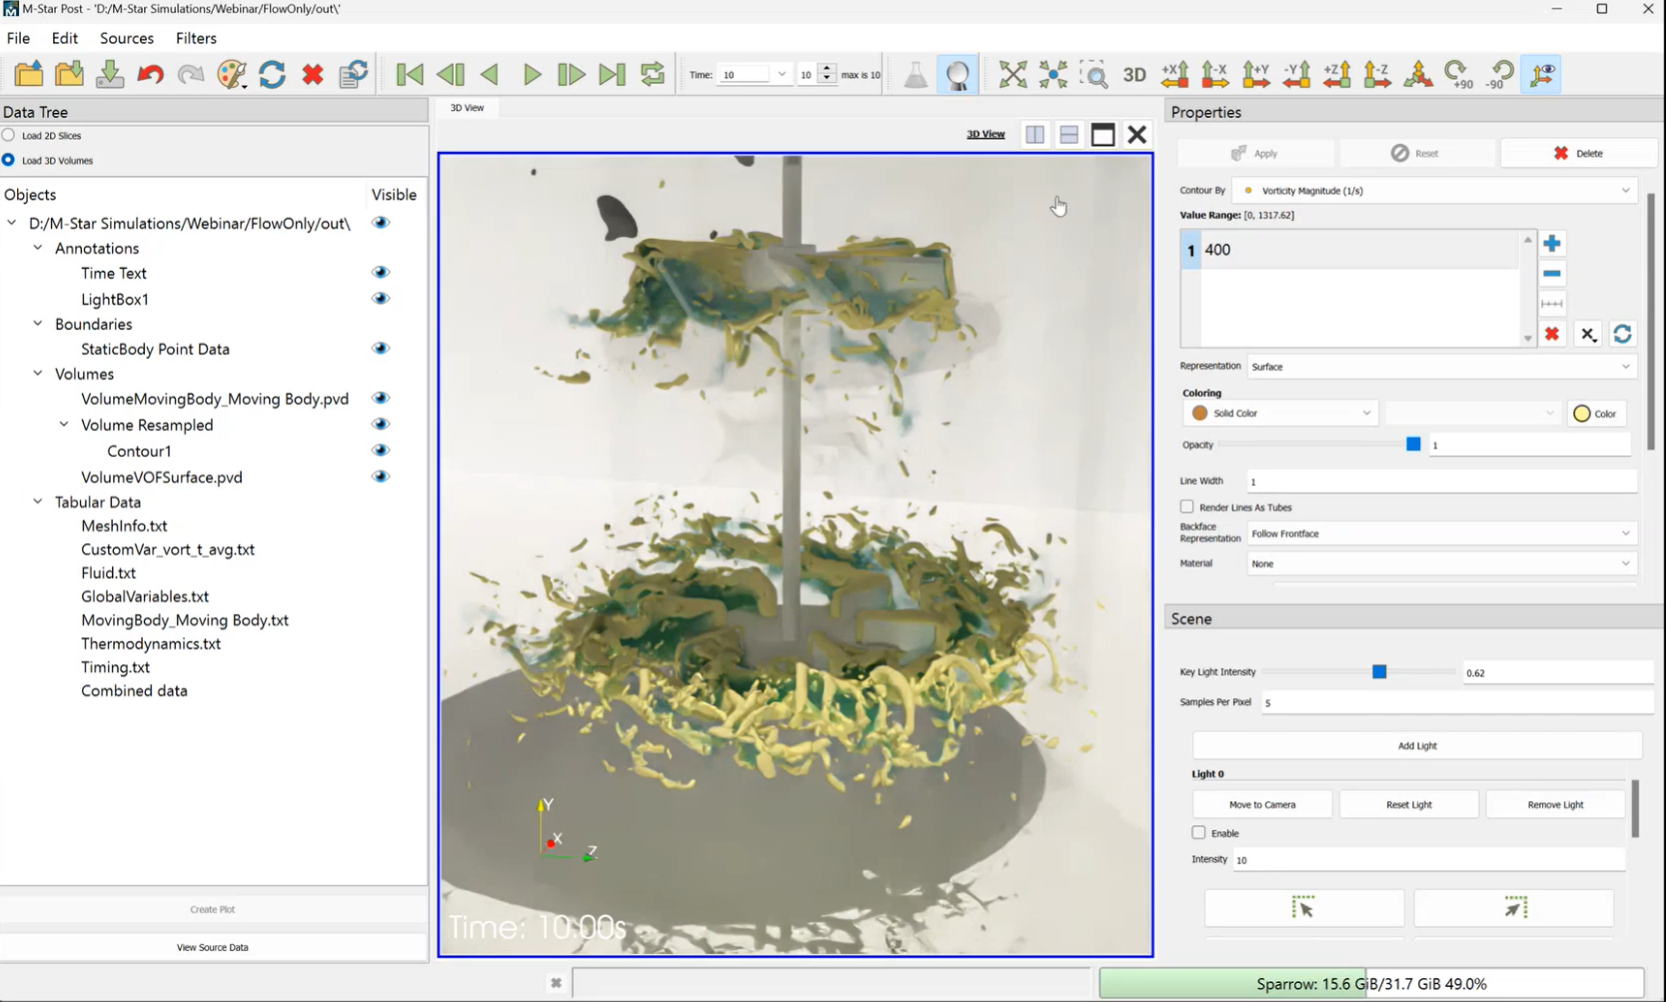Viewport: 1666px width, 1002px height.
Task: Toggle the 3D view mode button
Action: (1134, 75)
